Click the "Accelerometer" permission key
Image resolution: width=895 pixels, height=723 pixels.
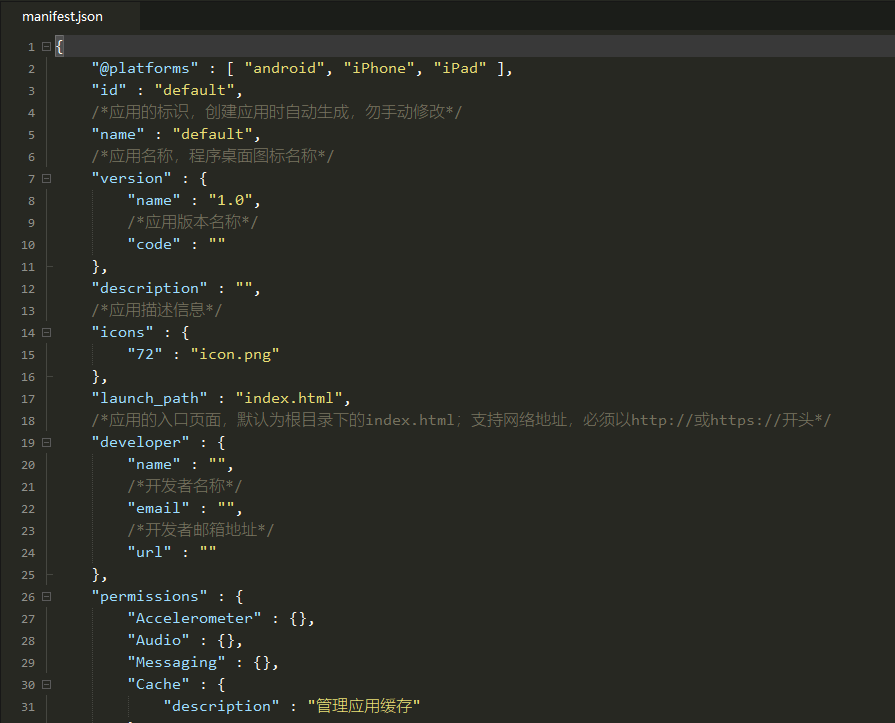coord(195,619)
